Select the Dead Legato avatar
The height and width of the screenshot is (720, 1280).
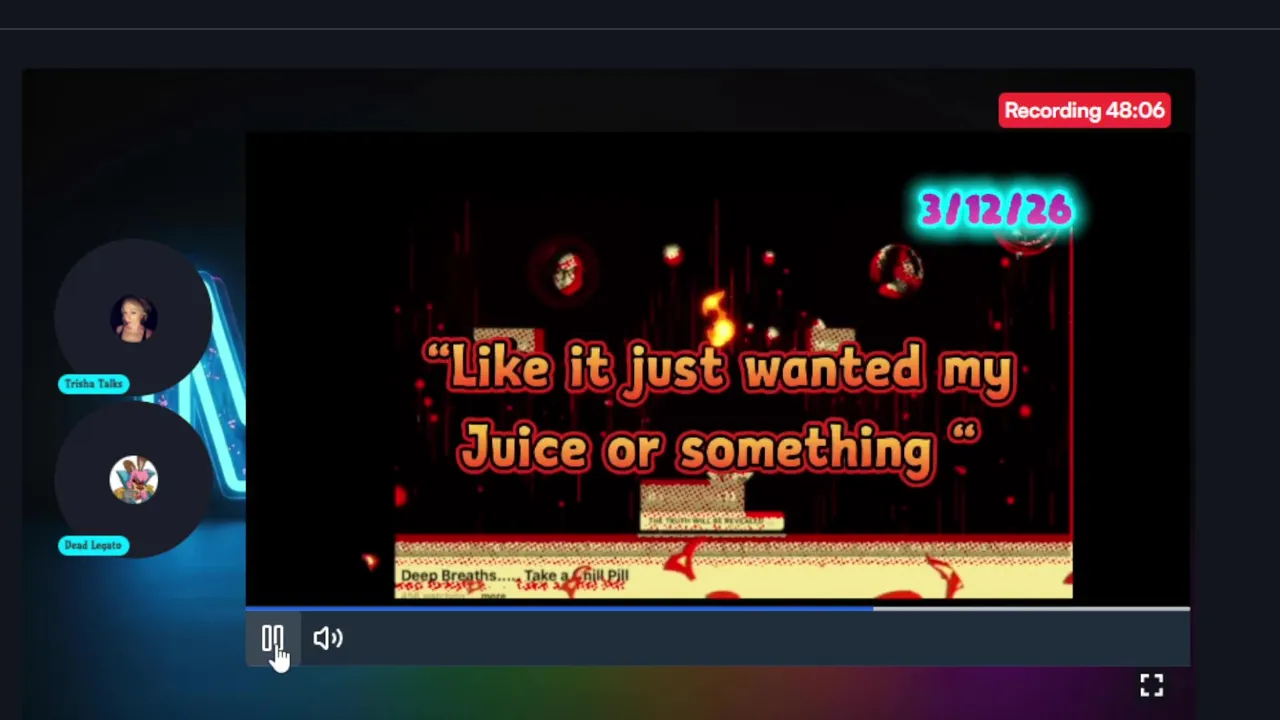pos(133,480)
